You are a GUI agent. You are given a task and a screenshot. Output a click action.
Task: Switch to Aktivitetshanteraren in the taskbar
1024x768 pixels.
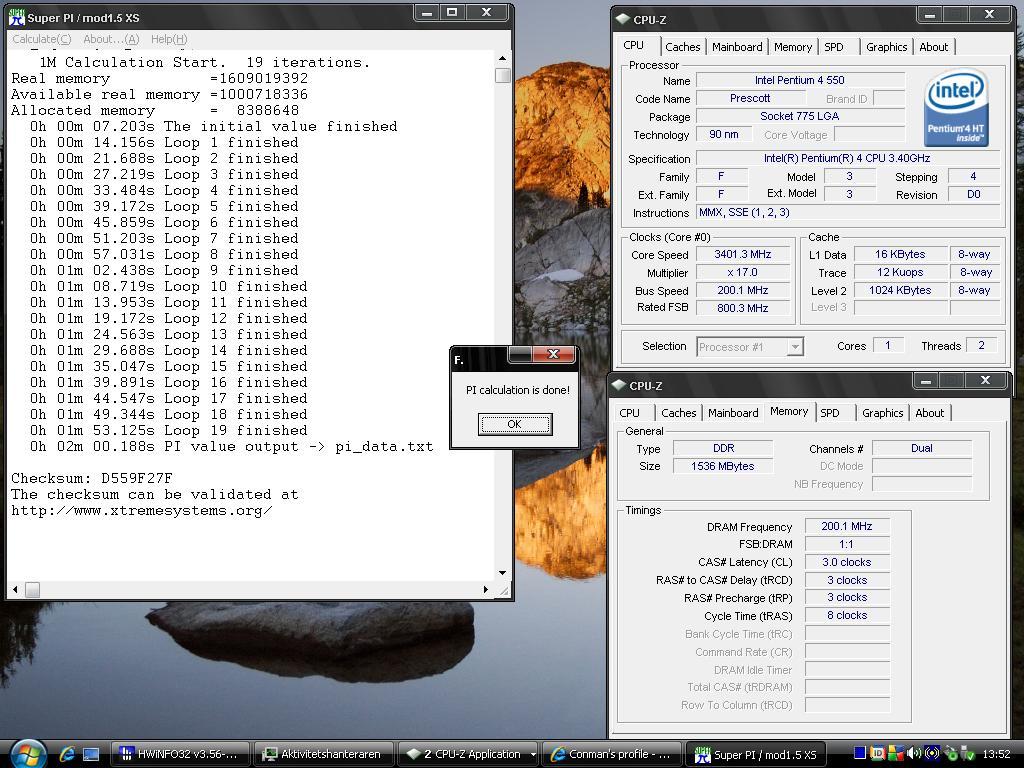[x=323, y=754]
